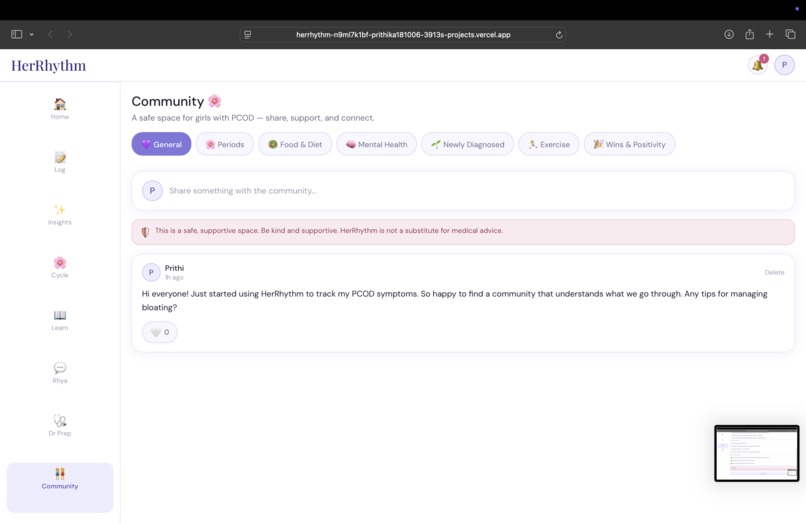Delete Prithi's post
This screenshot has width=806, height=524.
pos(774,273)
